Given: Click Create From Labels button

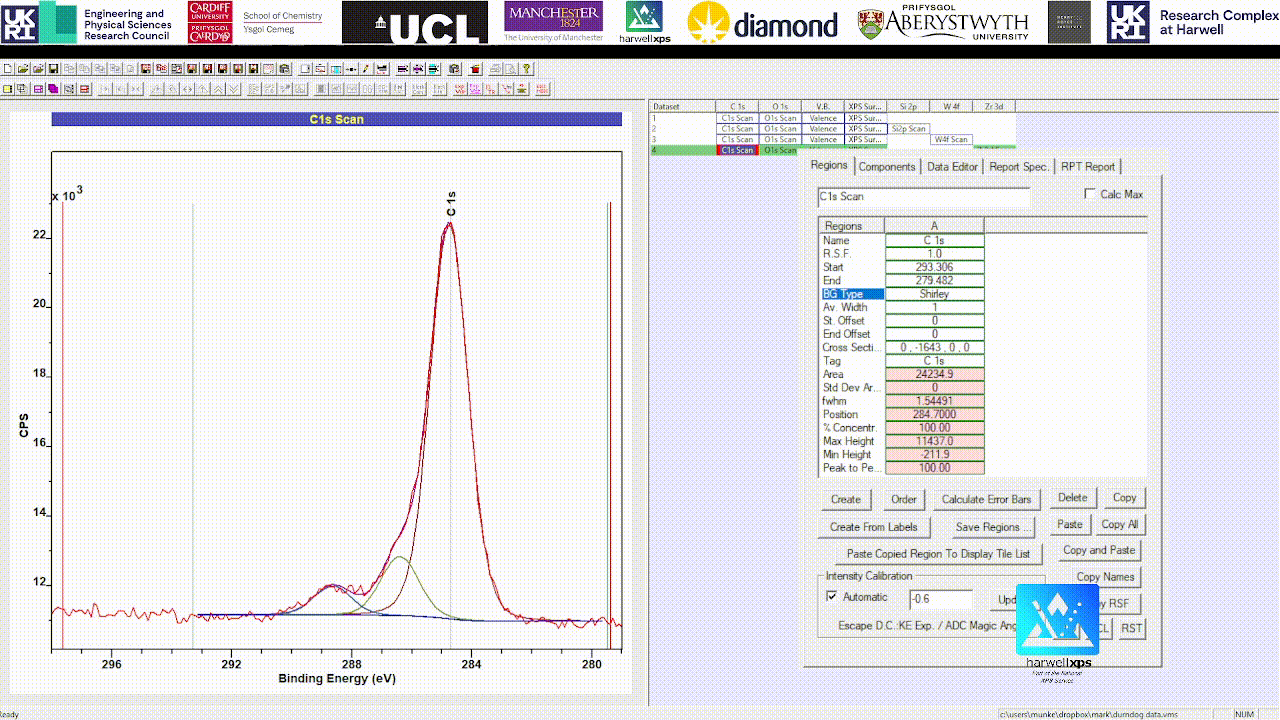Looking at the screenshot, I should [x=874, y=527].
